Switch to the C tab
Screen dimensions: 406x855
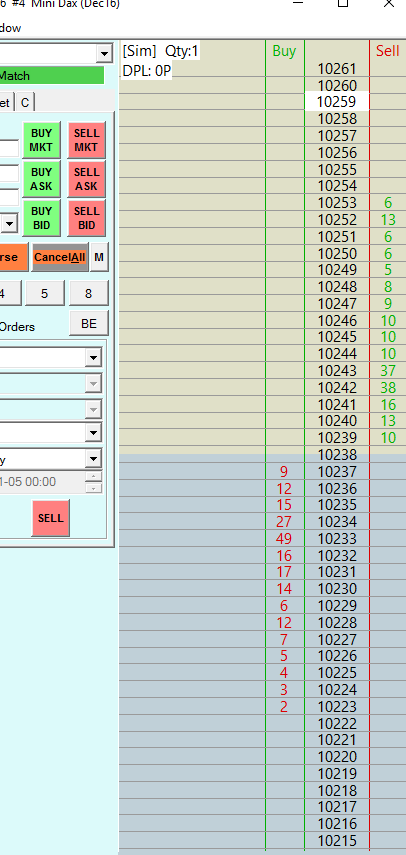(x=25, y=103)
